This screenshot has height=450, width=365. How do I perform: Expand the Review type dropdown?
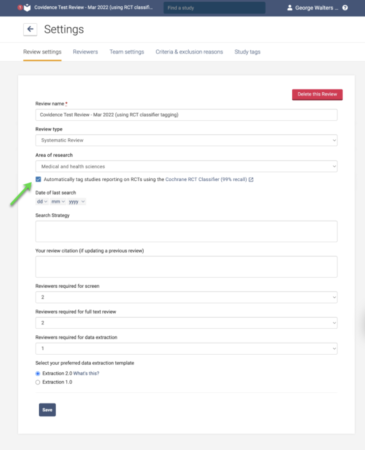[186, 140]
